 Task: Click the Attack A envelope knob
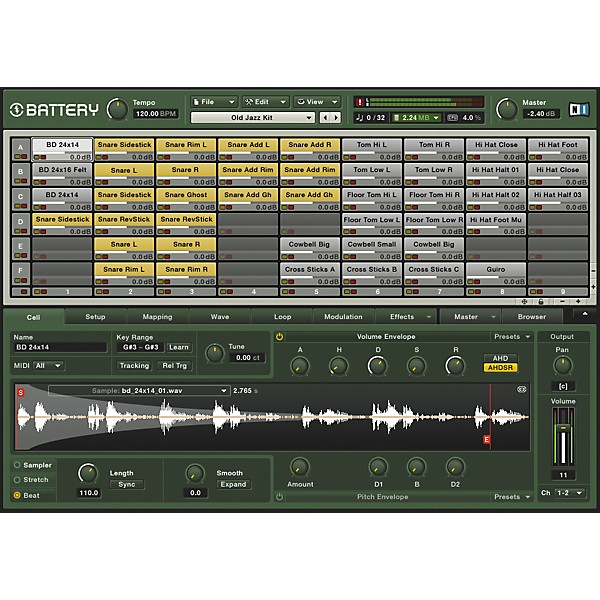[300, 366]
